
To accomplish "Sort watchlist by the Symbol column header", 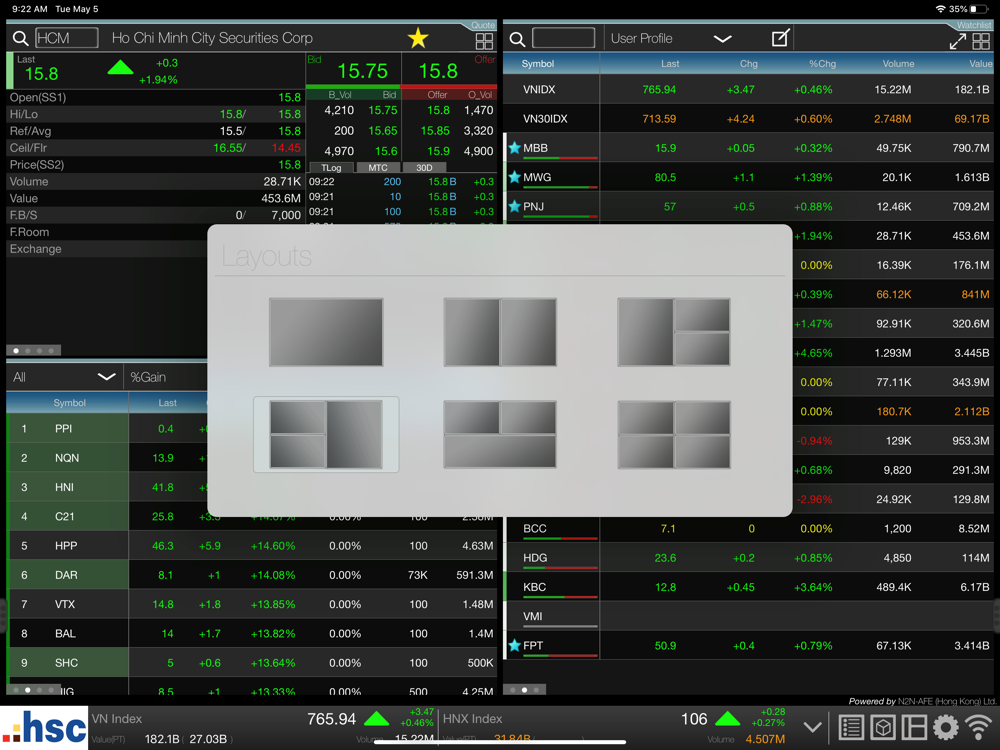I will click(538, 64).
